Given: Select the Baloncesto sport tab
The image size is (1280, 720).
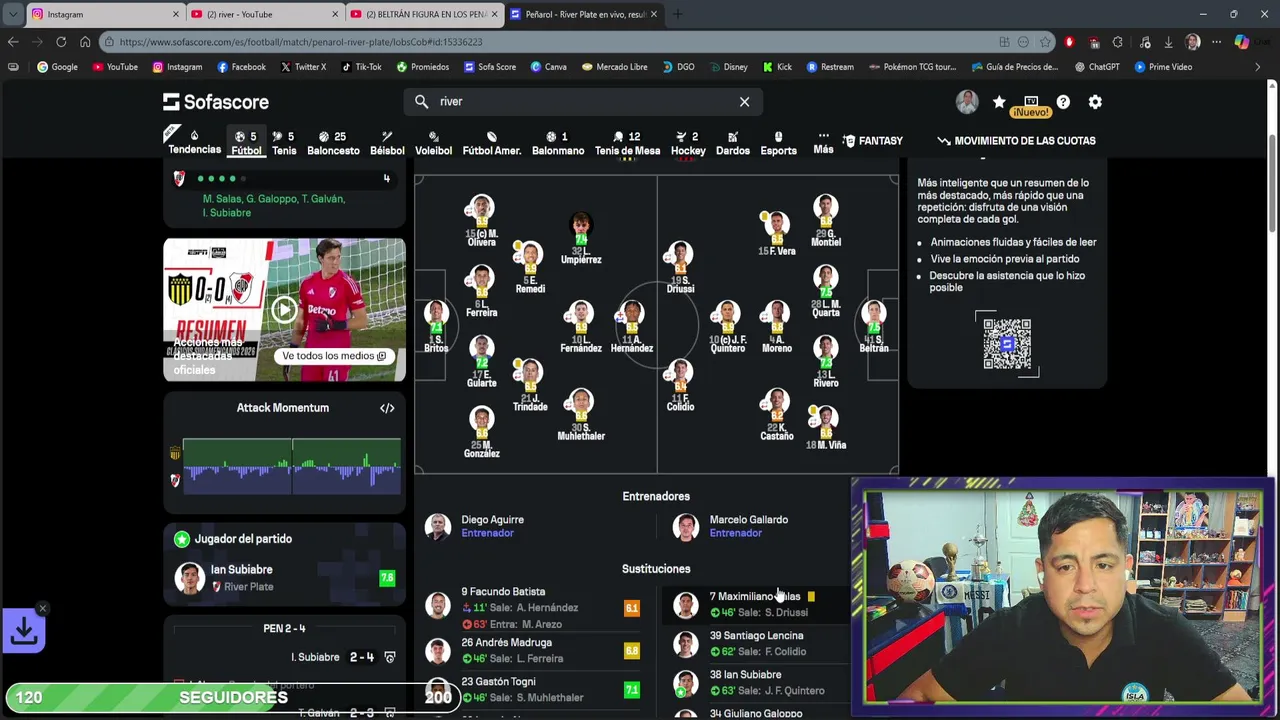Looking at the screenshot, I should tap(333, 143).
